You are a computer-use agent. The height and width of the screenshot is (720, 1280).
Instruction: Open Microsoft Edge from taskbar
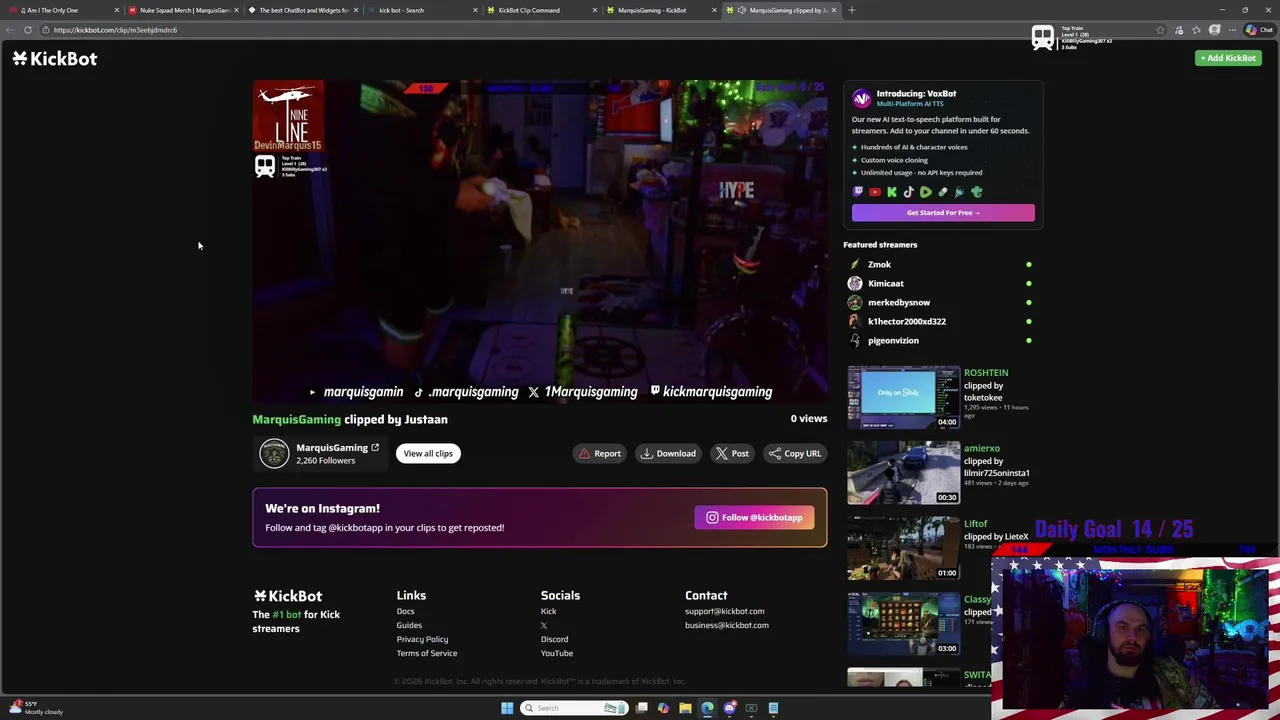tap(707, 708)
